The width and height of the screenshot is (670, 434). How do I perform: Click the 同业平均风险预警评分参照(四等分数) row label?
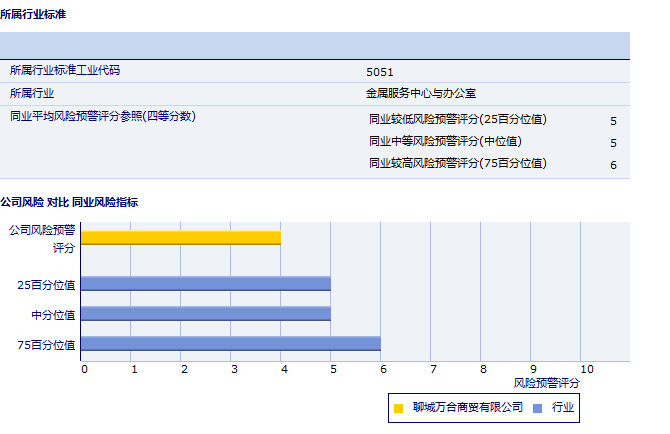point(101,116)
